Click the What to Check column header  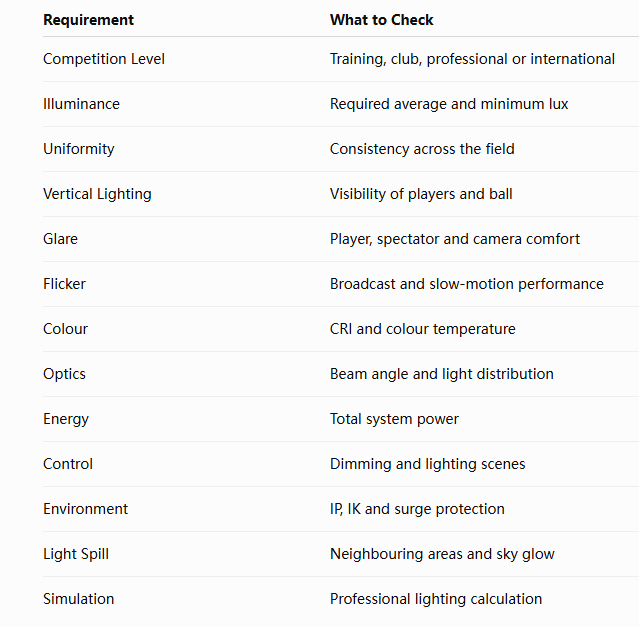coord(381,20)
